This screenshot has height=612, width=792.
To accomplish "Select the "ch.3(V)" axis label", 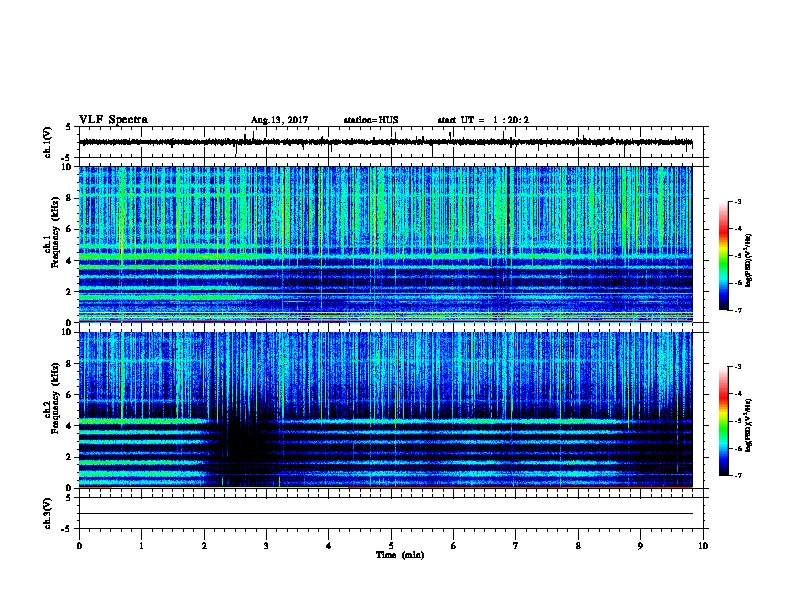I will tap(47, 513).
